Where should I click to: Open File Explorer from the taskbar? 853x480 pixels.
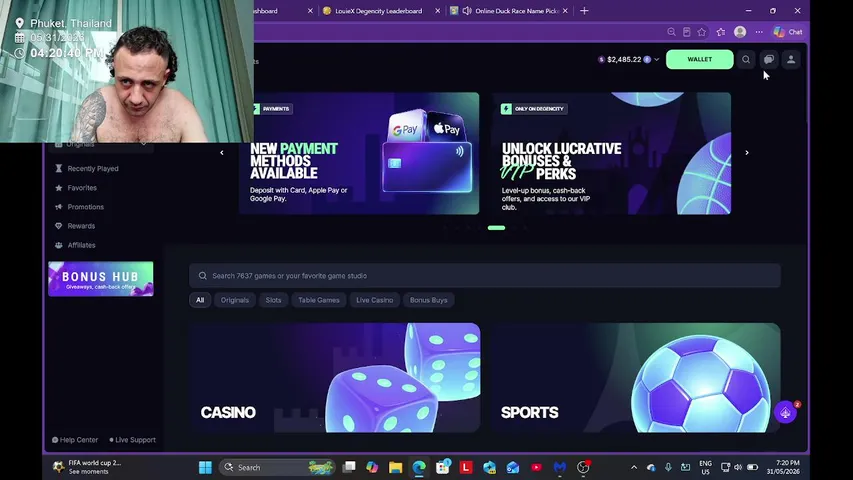[395, 467]
